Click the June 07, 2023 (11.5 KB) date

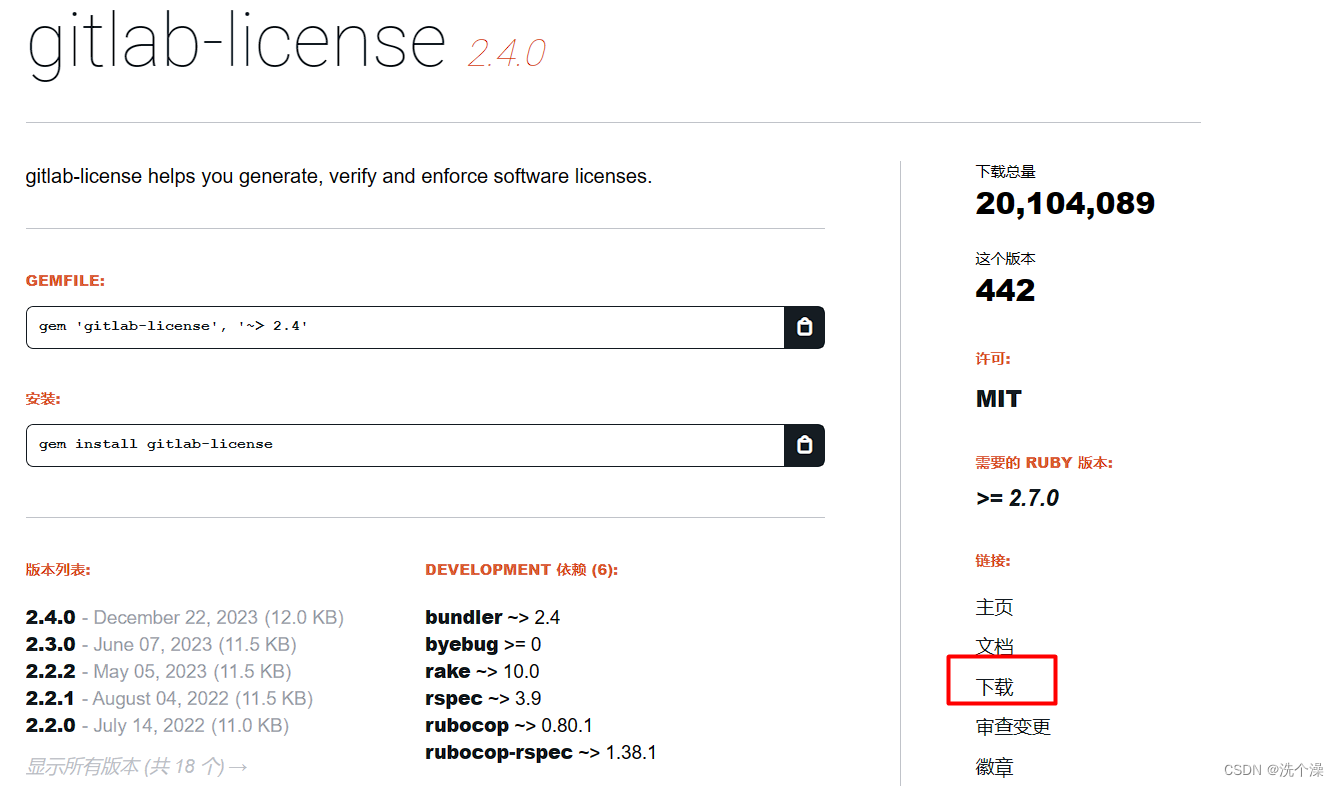tap(195, 644)
